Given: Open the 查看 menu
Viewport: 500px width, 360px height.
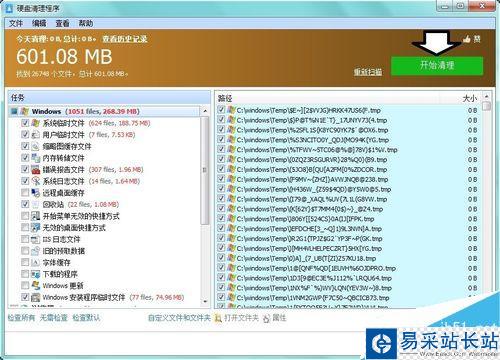Looking at the screenshot, I should coord(62,23).
